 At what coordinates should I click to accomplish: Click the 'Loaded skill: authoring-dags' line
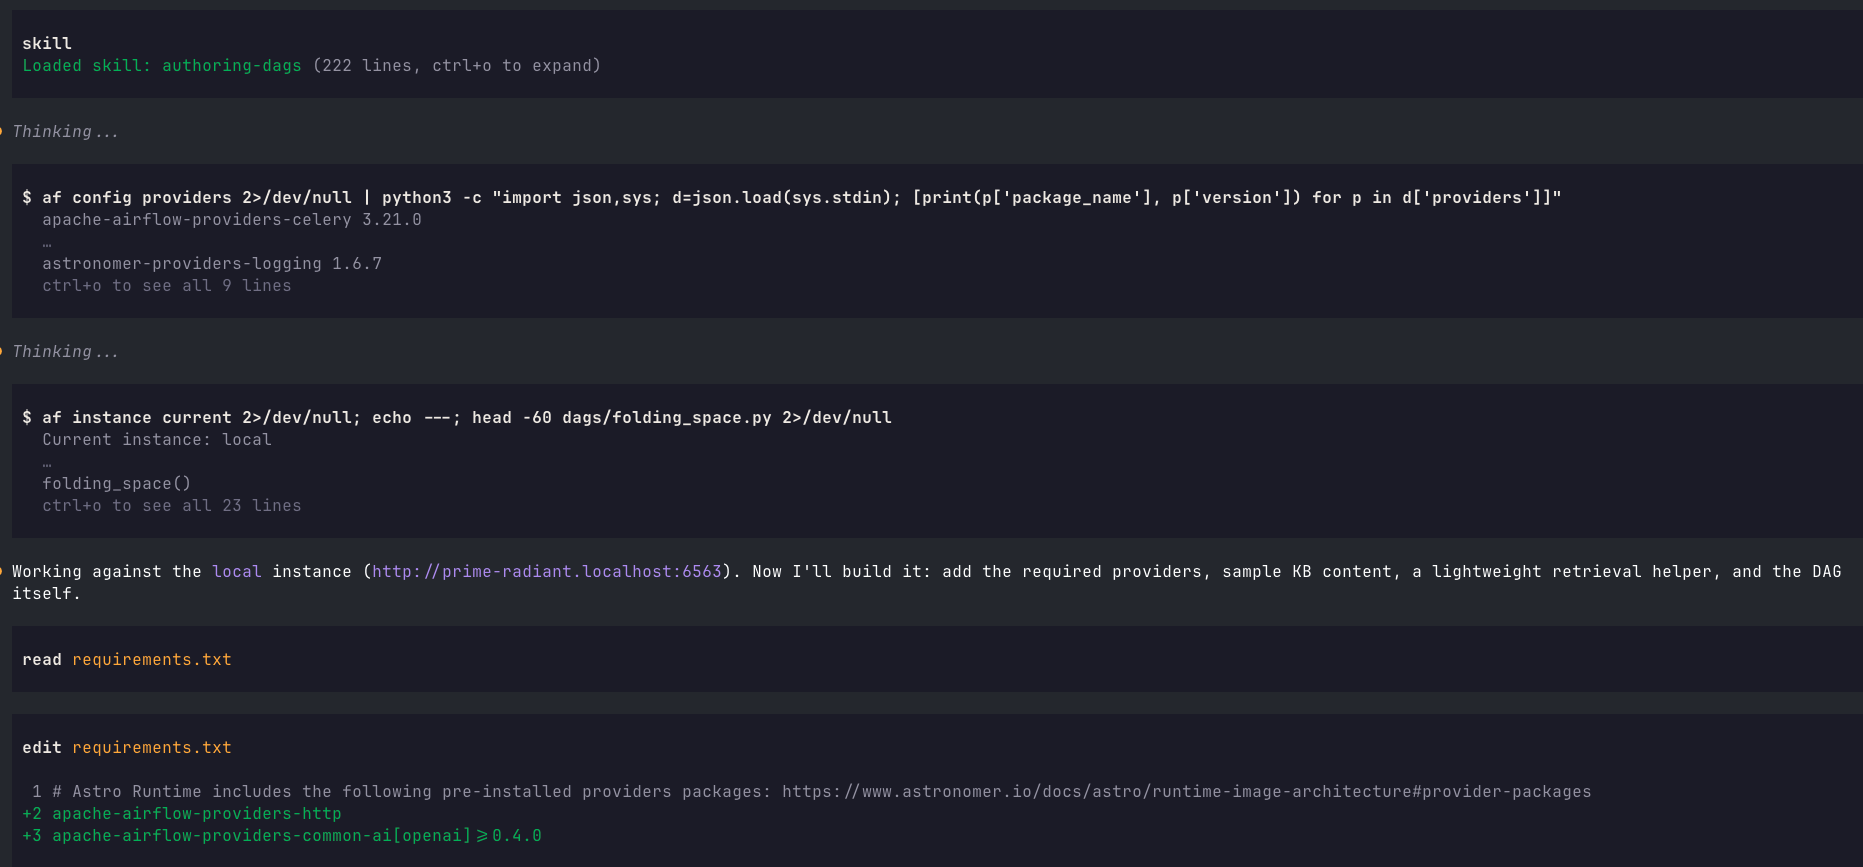click(162, 66)
